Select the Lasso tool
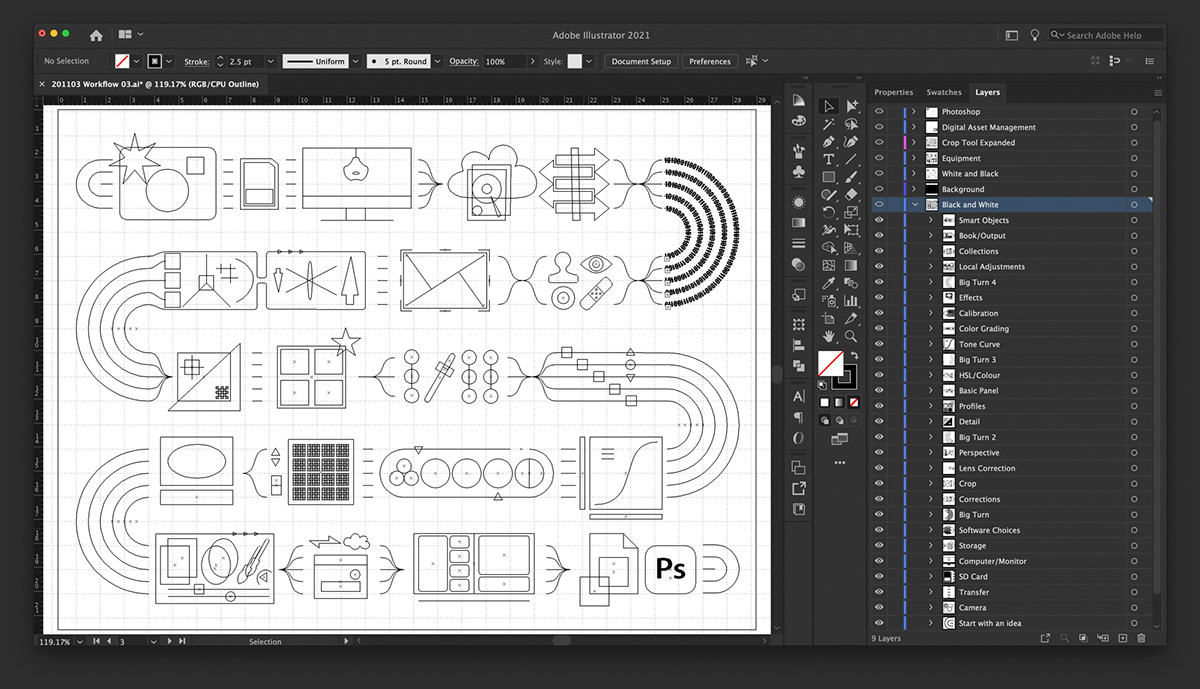 coord(851,124)
